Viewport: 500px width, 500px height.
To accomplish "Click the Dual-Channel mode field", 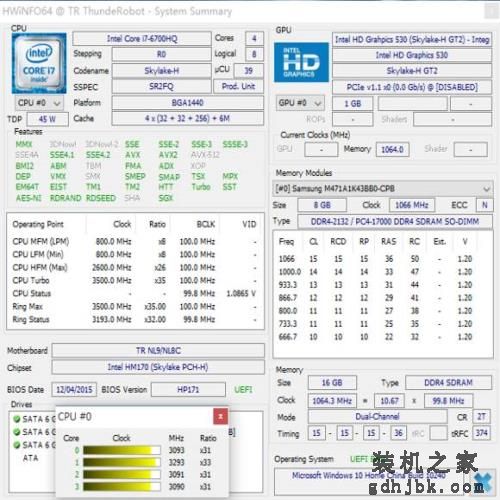I will 377,417.
